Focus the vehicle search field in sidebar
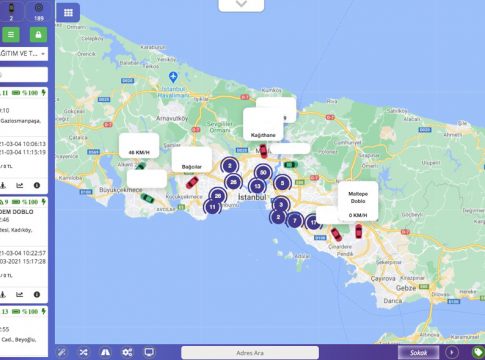The height and width of the screenshot is (360, 485). point(23,75)
